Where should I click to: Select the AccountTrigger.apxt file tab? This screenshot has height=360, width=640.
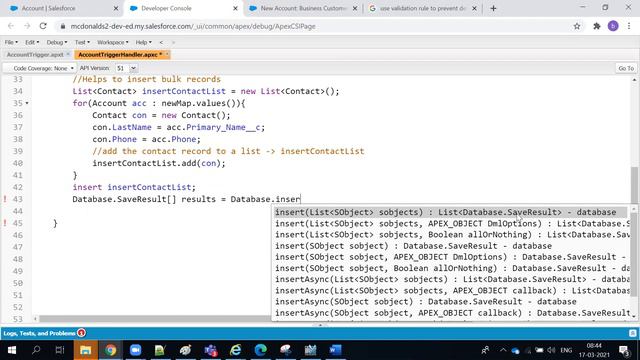(x=35, y=54)
